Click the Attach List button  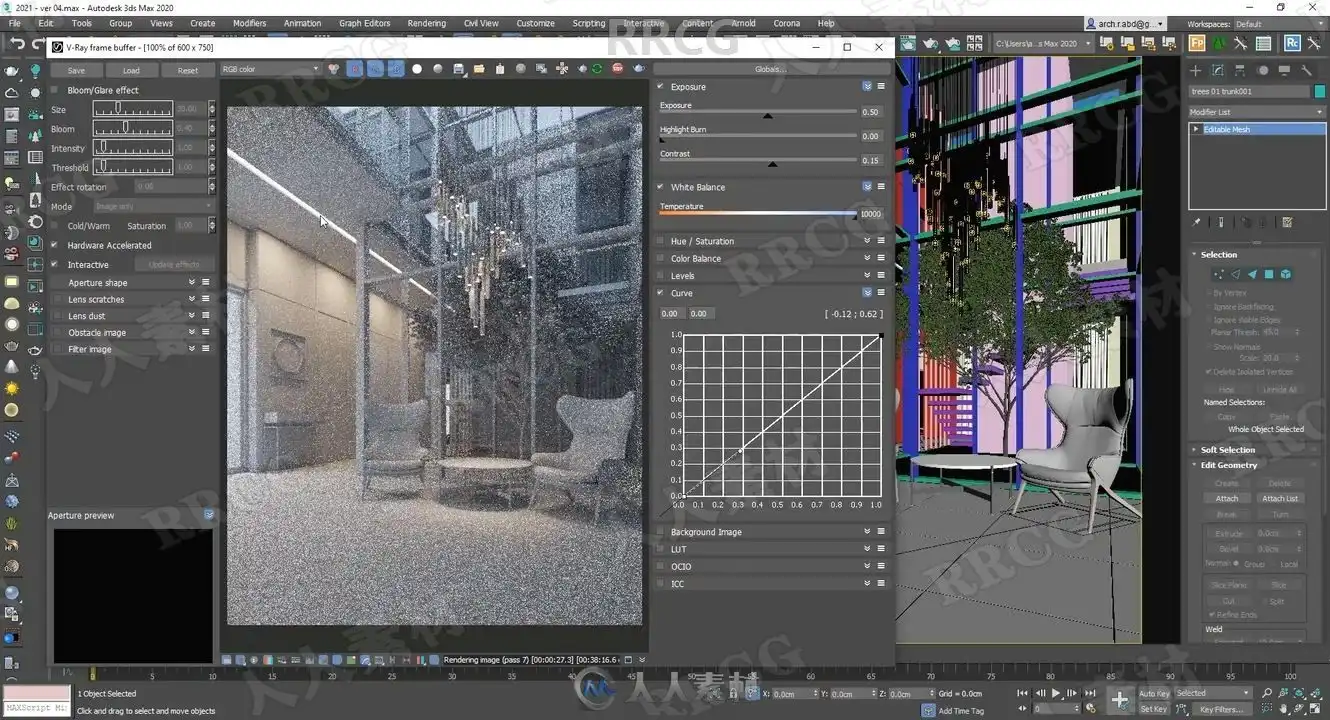(x=1279, y=498)
